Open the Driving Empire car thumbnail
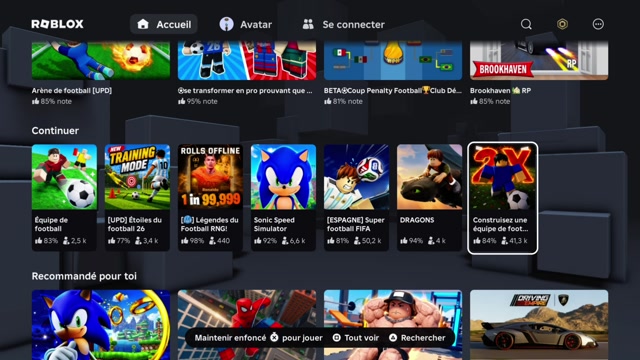640x360 pixels. point(539,325)
